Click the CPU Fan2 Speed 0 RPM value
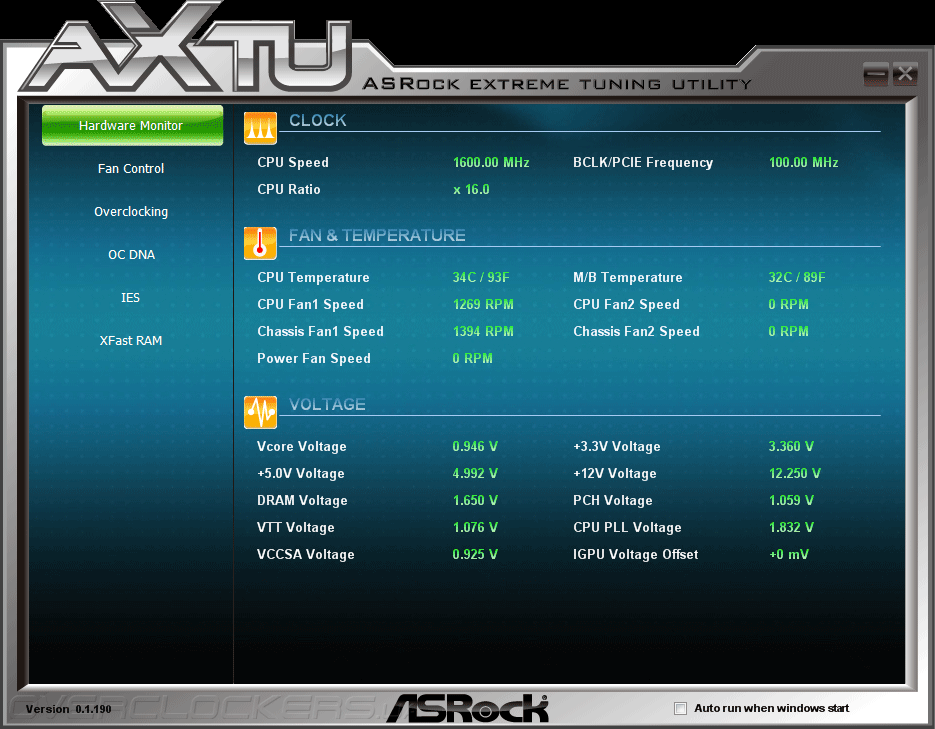935x729 pixels. pyautogui.click(x=788, y=305)
